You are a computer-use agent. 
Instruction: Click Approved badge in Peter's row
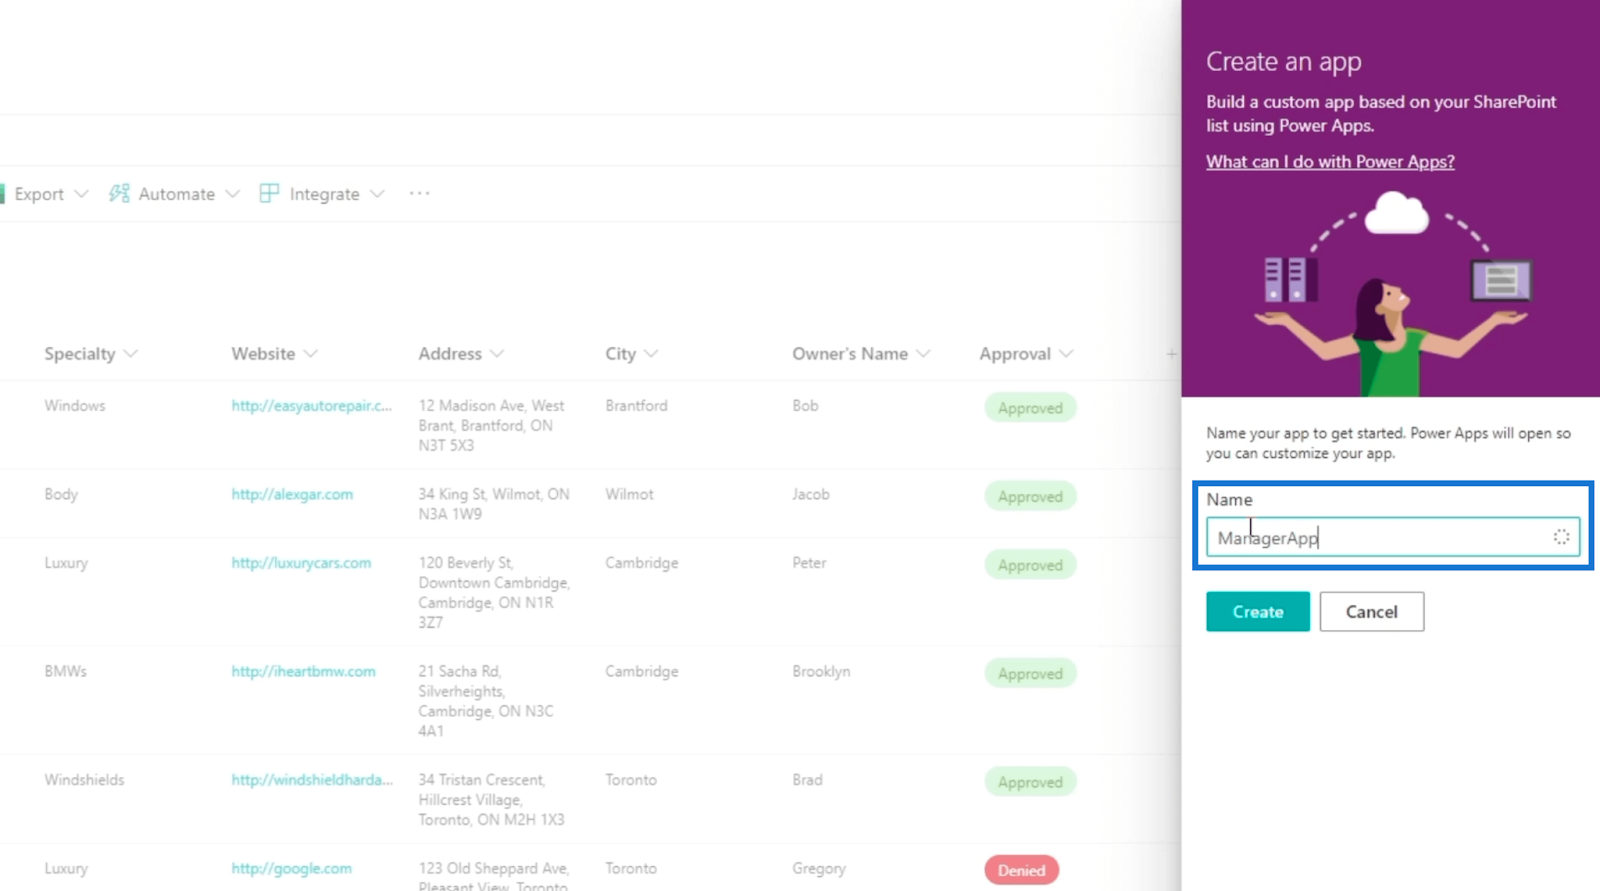[x=1030, y=565]
